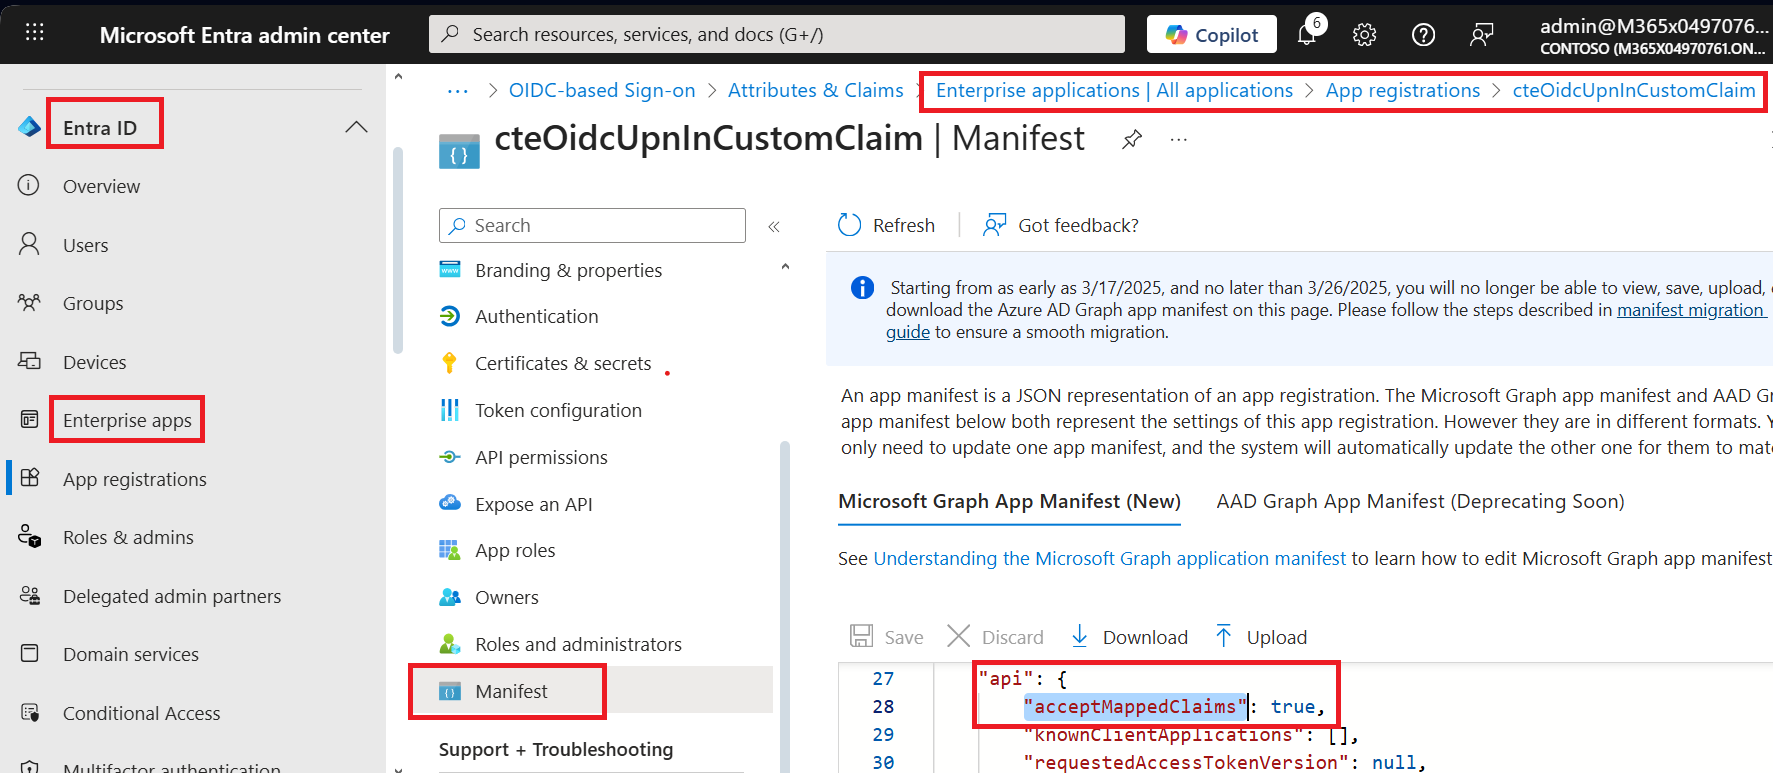This screenshot has height=773, width=1773.
Task: Click the acceptMappedClaims key in editor
Action: [x=1135, y=707]
